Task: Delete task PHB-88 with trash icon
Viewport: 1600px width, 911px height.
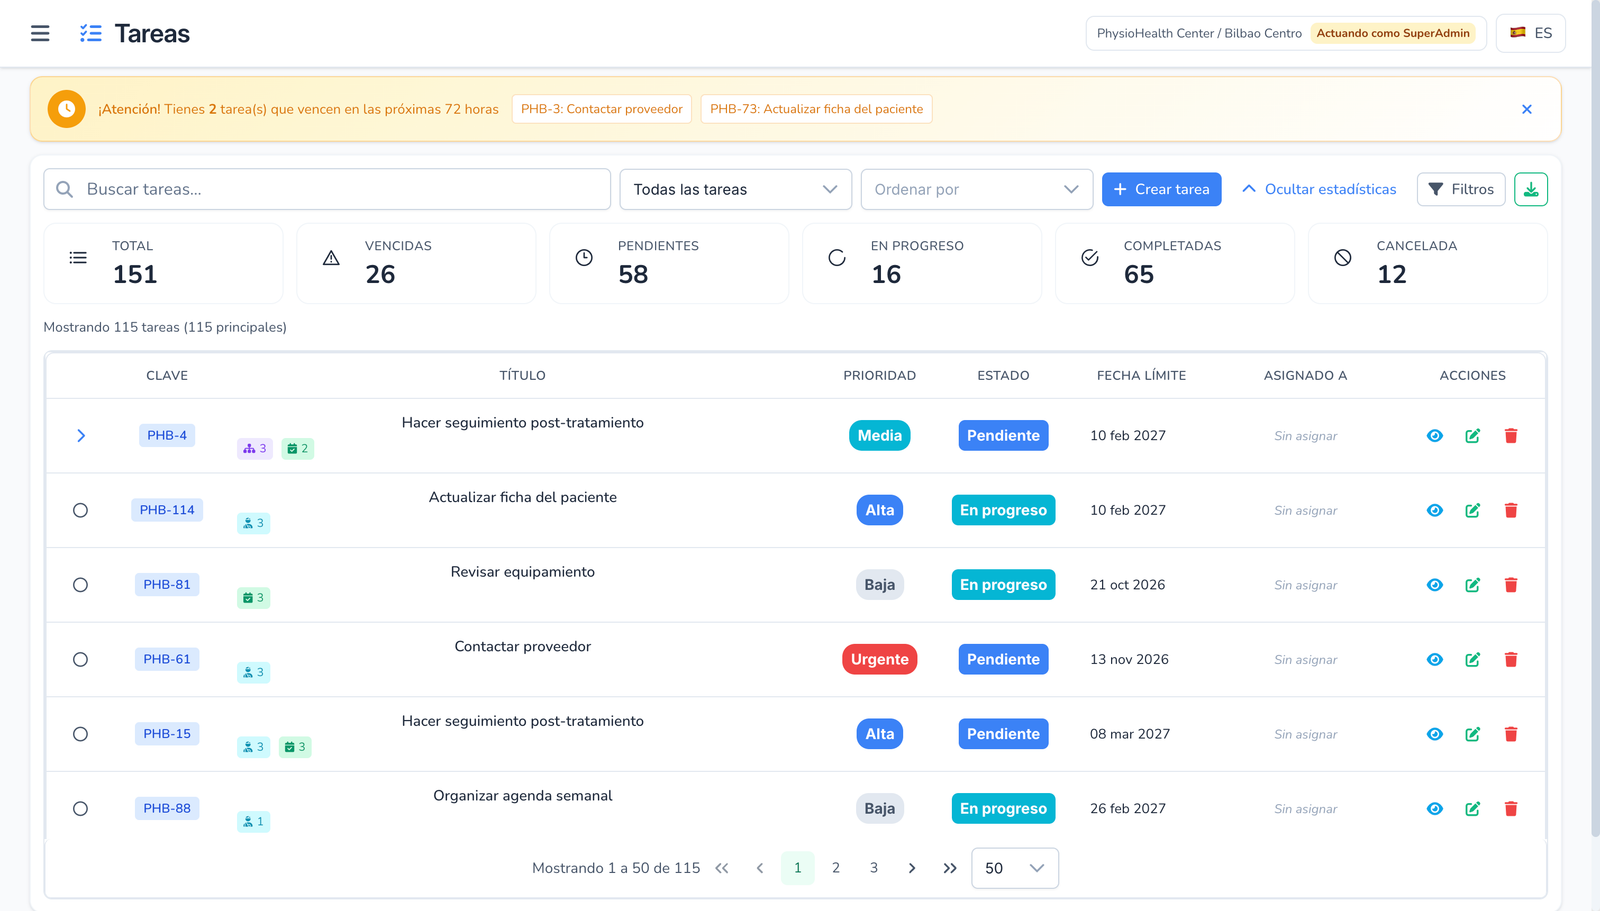Action: (x=1510, y=809)
